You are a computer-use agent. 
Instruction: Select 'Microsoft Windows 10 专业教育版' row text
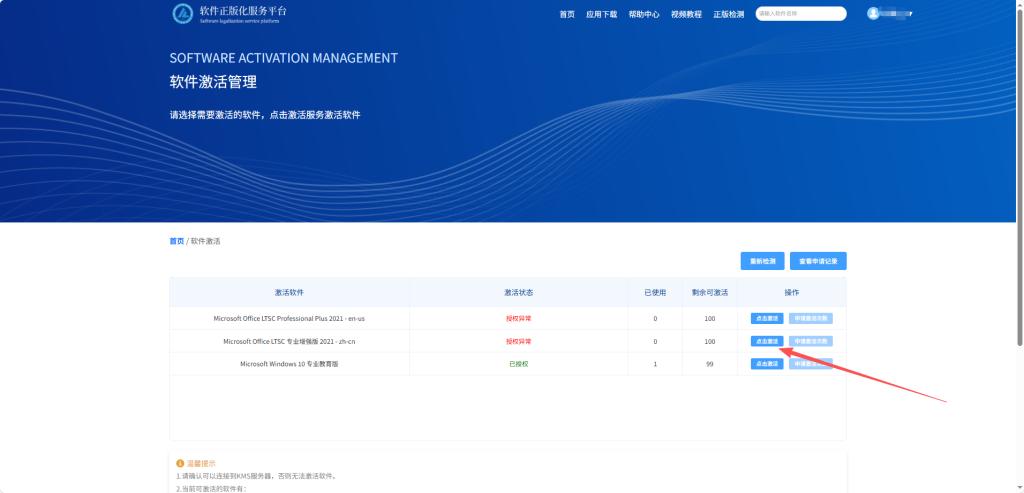[x=289, y=364]
